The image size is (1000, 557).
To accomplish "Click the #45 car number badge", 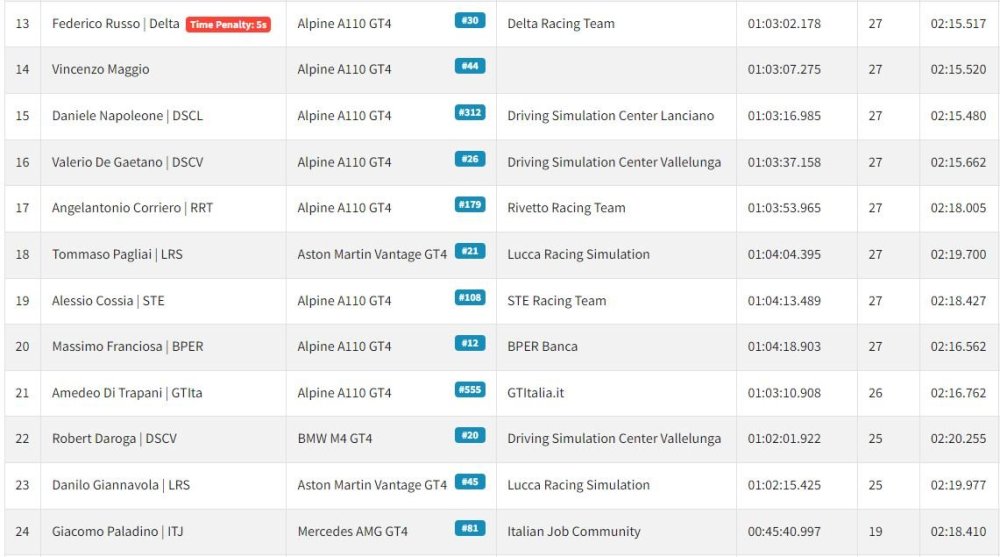I will pos(470,482).
